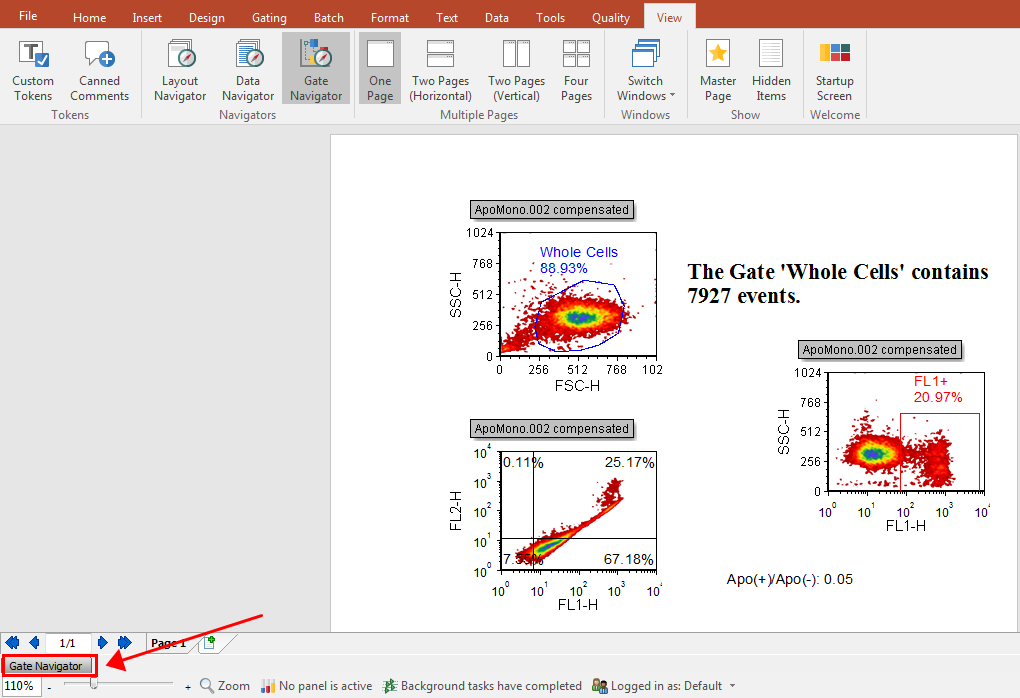Select One Page view mode

(380, 70)
